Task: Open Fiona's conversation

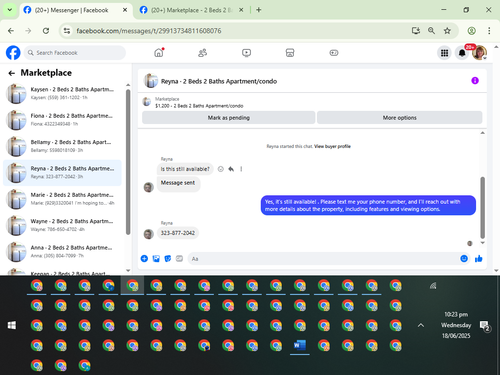Action: 62,120
